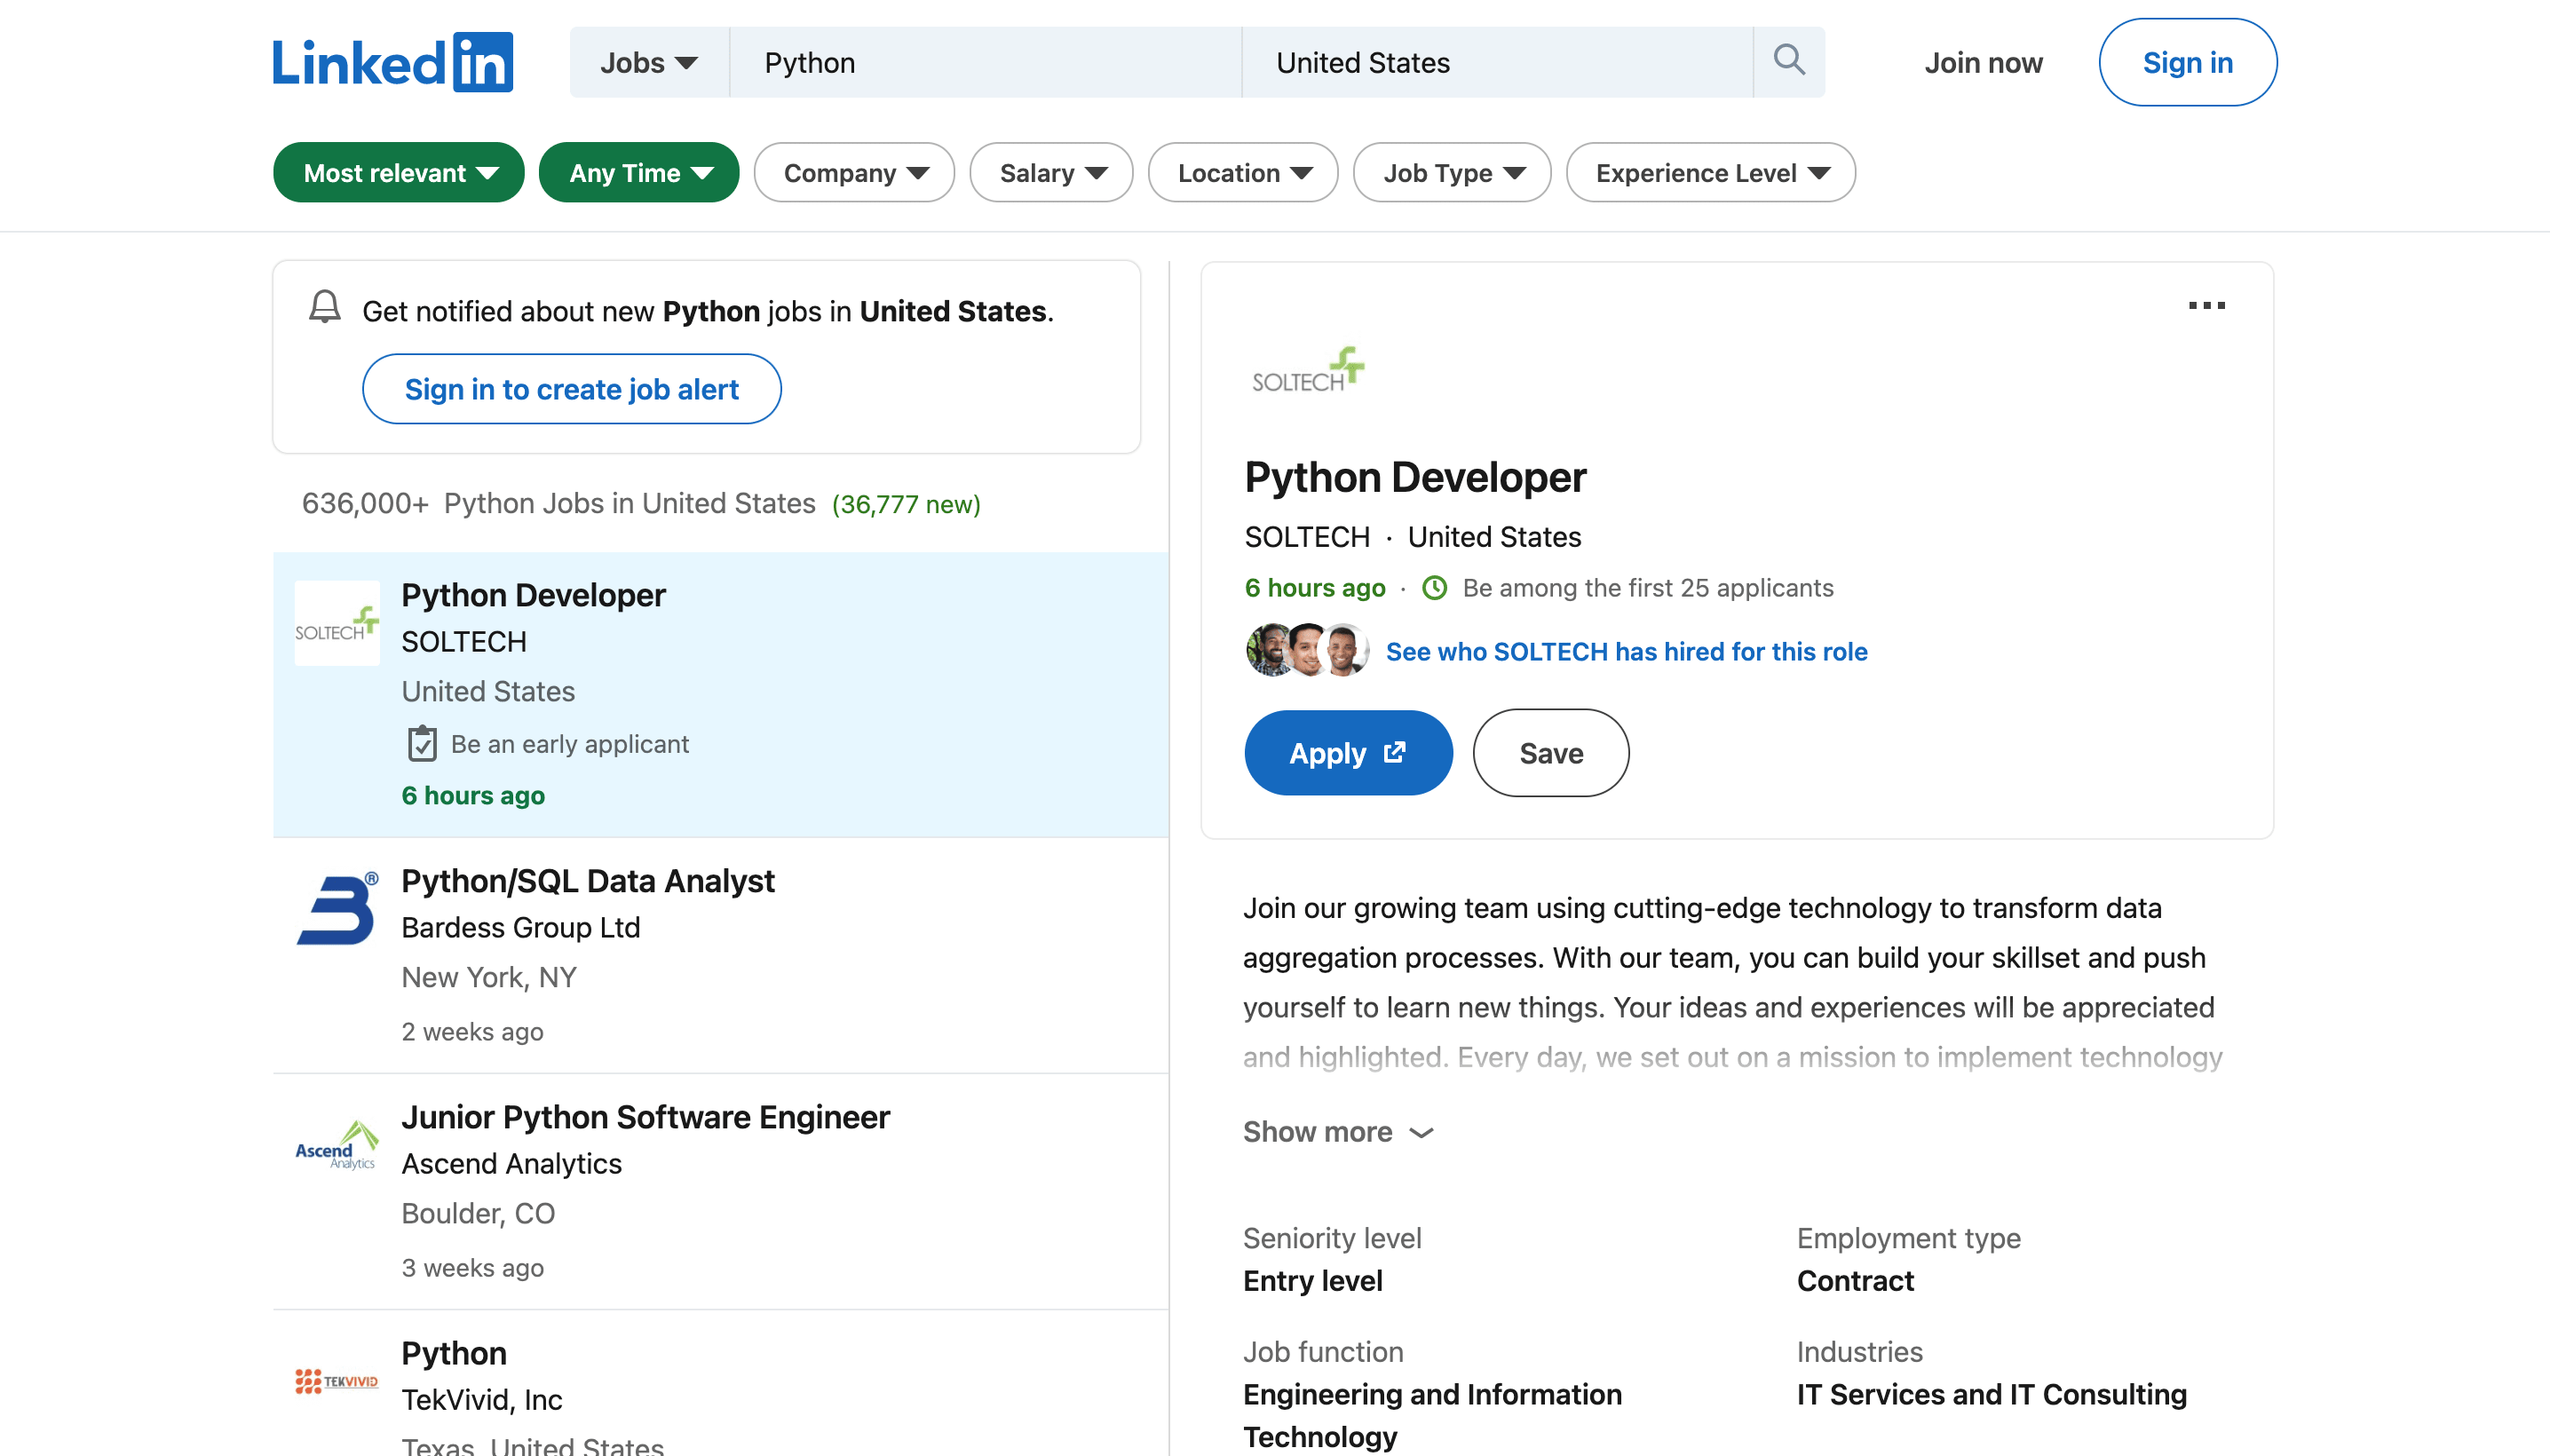
Task: Click 'IT Services and IT Consulting' value
Action: click(x=1991, y=1393)
